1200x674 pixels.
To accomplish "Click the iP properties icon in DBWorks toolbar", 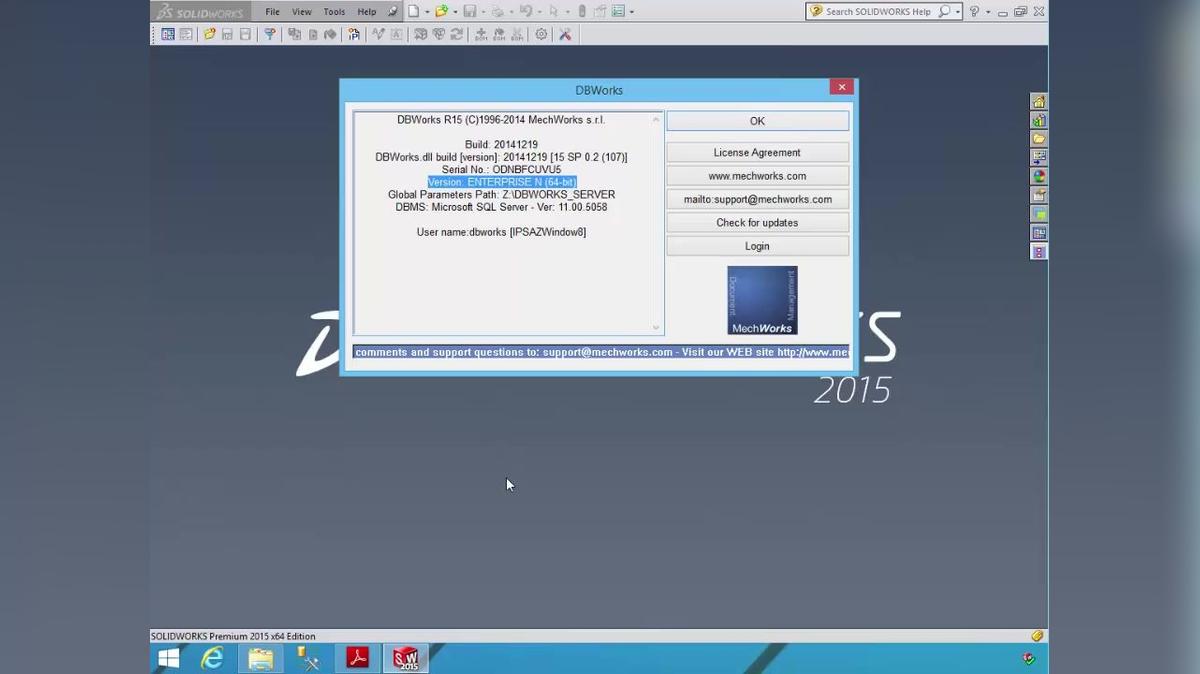I will [x=354, y=34].
